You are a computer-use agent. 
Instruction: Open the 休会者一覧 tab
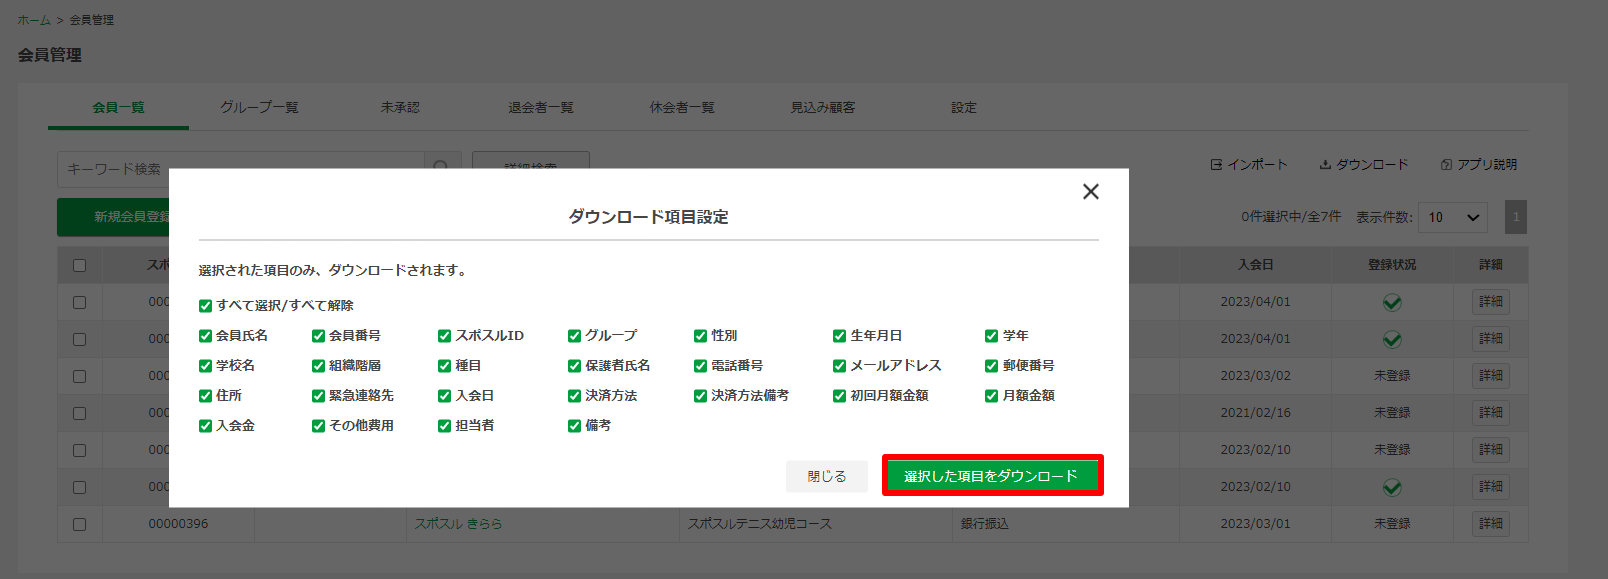coord(682,108)
